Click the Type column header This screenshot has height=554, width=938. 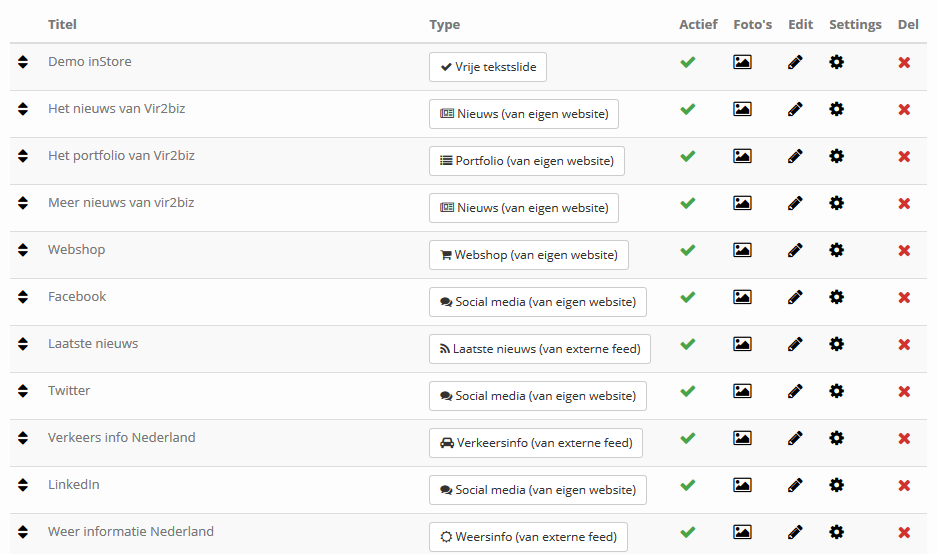444,25
